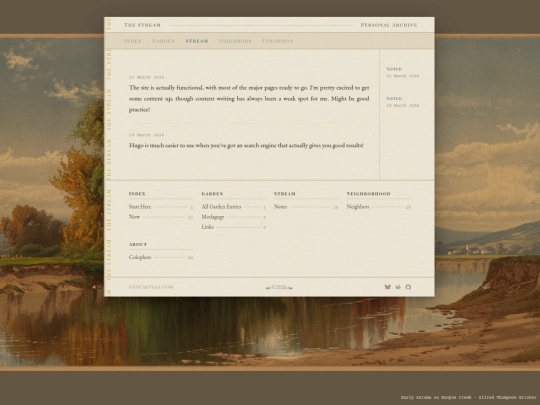The image size is (540, 405).
Task: Click the Neighborhood footer section heading
Action: coord(368,194)
